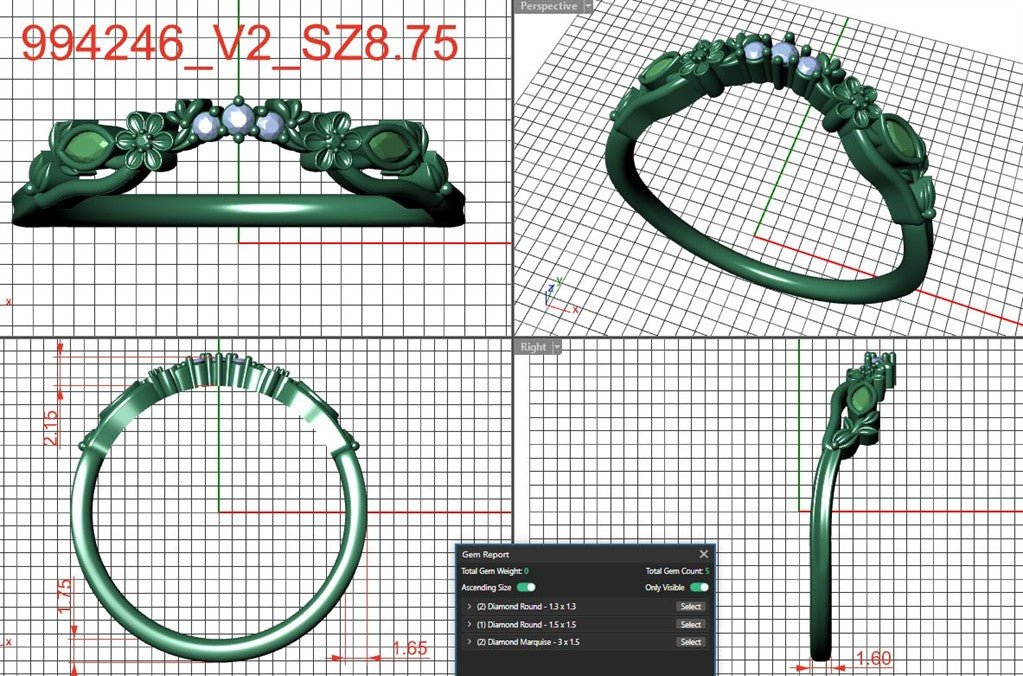Select the Diamond Marquise 3 x 1.5 gems

tap(690, 642)
